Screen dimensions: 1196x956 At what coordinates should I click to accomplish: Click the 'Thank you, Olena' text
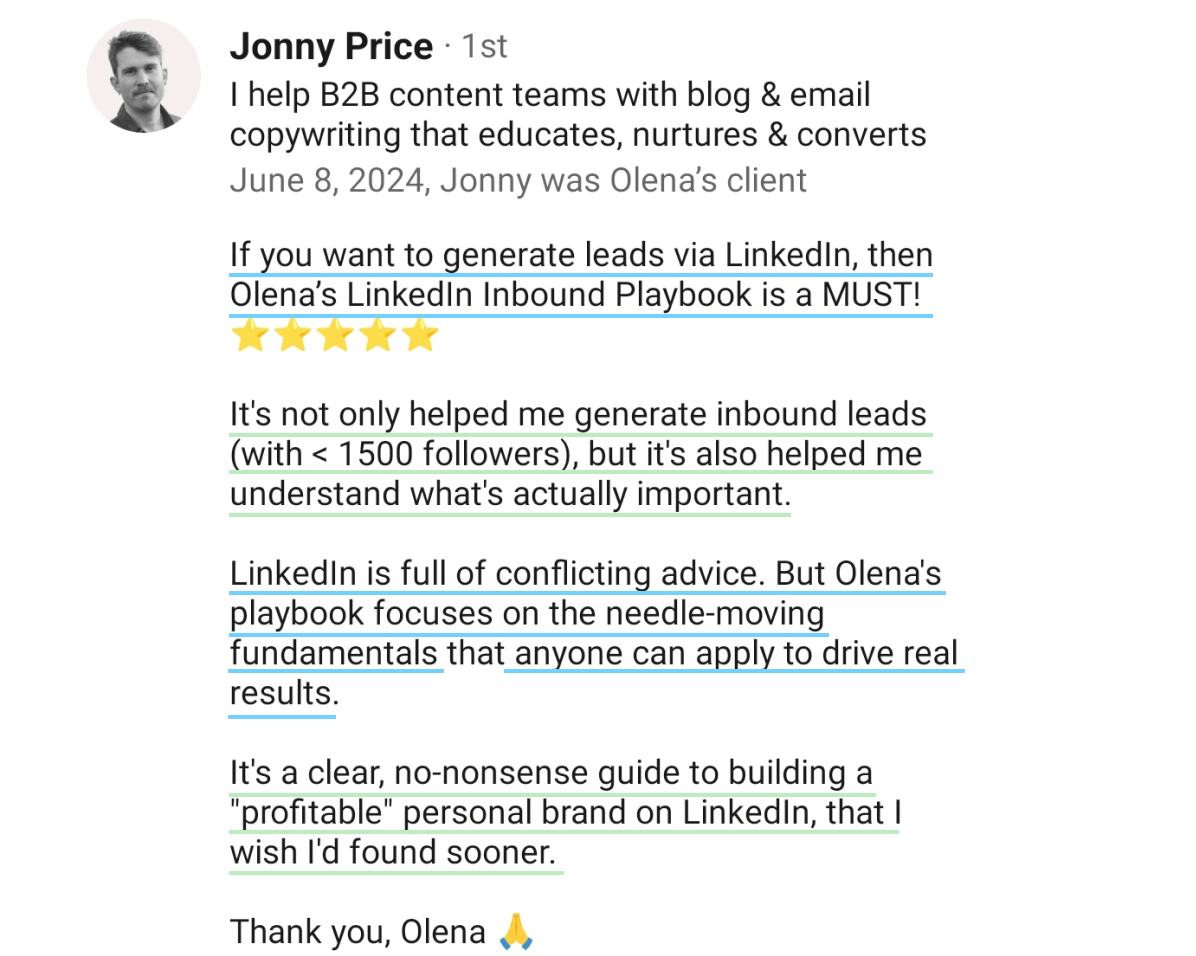358,932
